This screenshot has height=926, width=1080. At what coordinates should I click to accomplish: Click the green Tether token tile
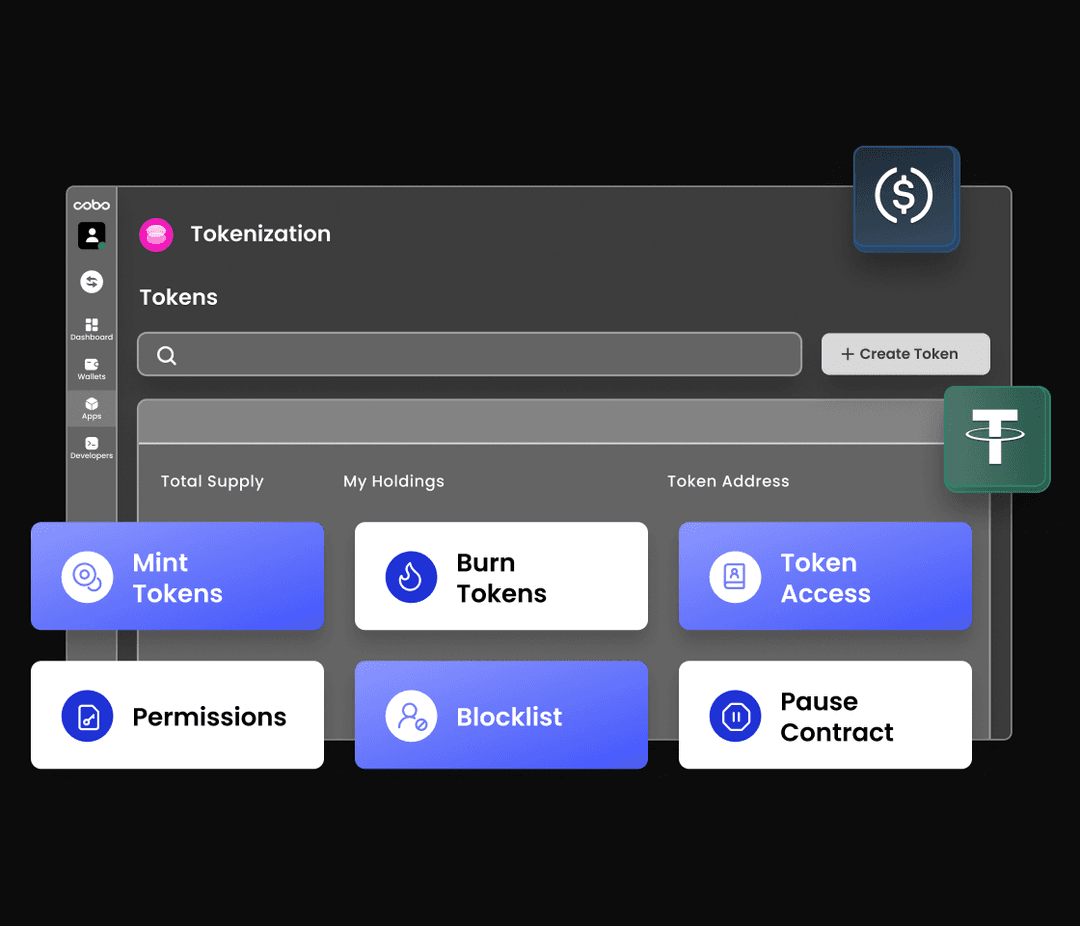pos(996,438)
